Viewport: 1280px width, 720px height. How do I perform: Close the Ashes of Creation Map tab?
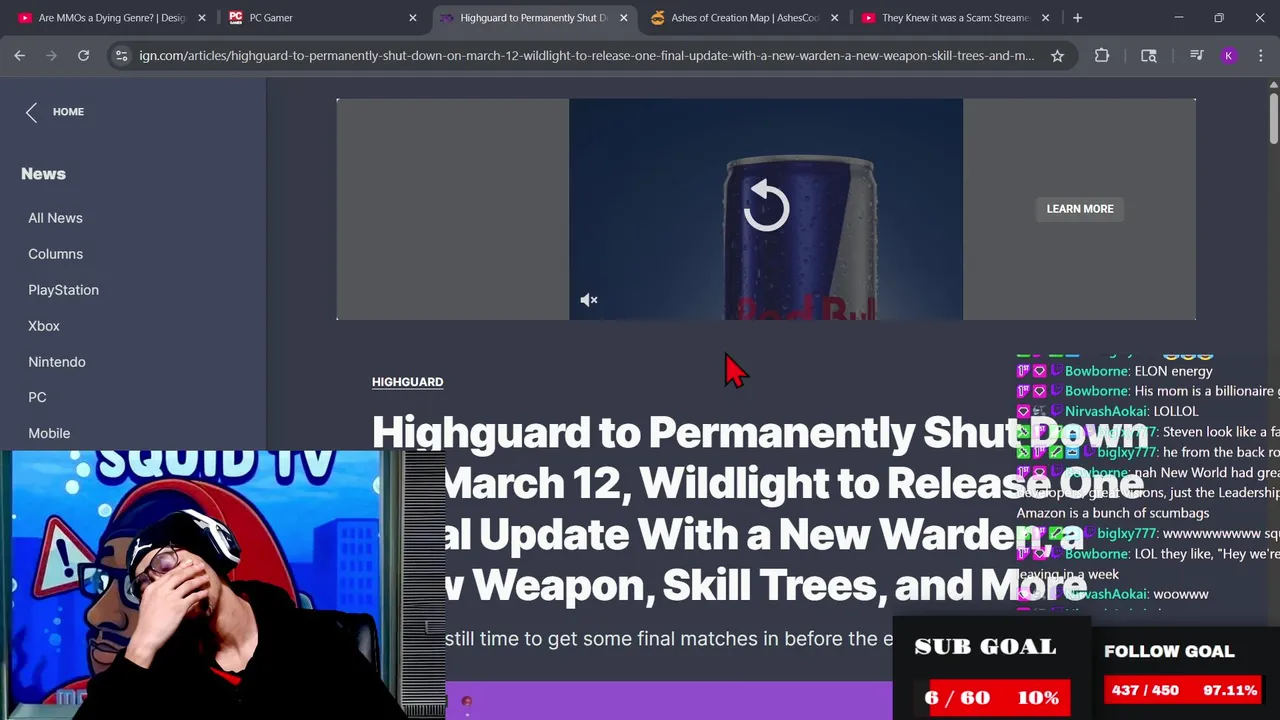[834, 18]
